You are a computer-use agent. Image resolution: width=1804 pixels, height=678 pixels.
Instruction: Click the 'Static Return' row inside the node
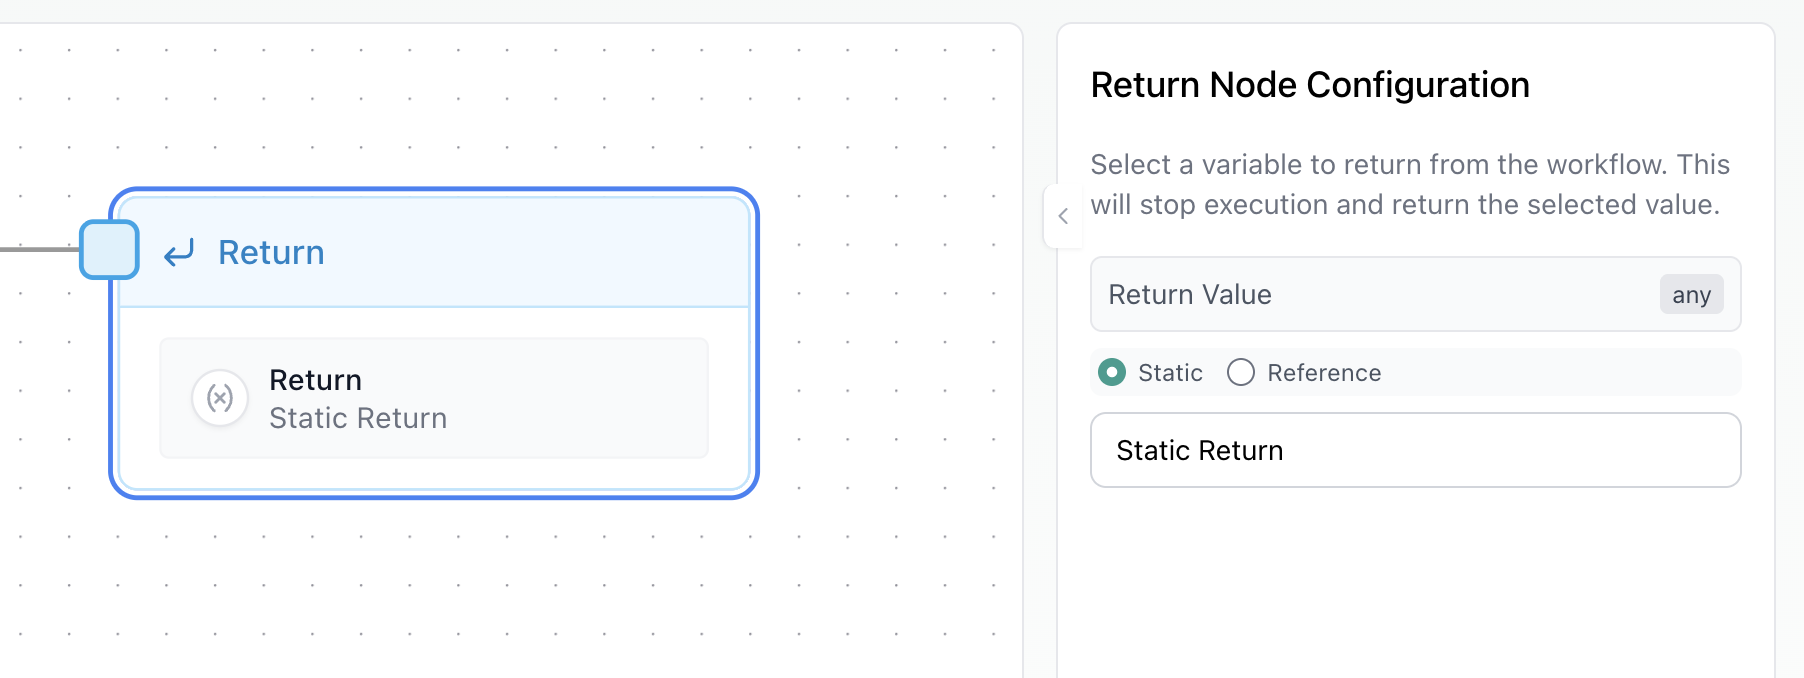432,397
